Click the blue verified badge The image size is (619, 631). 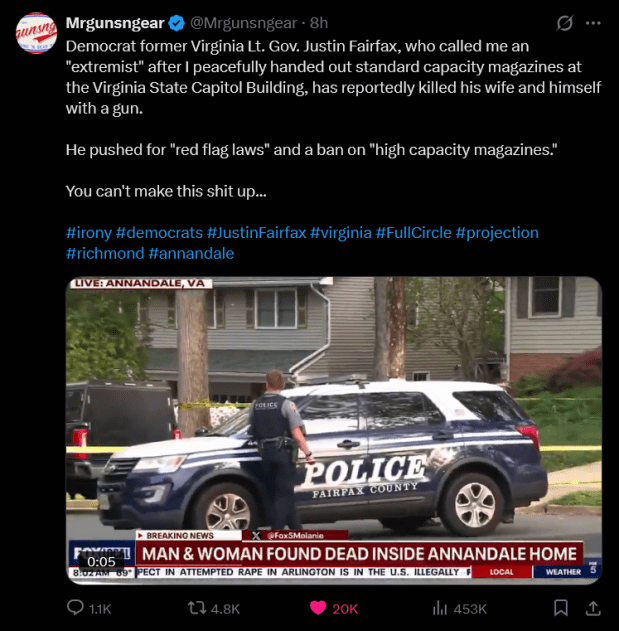click(176, 23)
